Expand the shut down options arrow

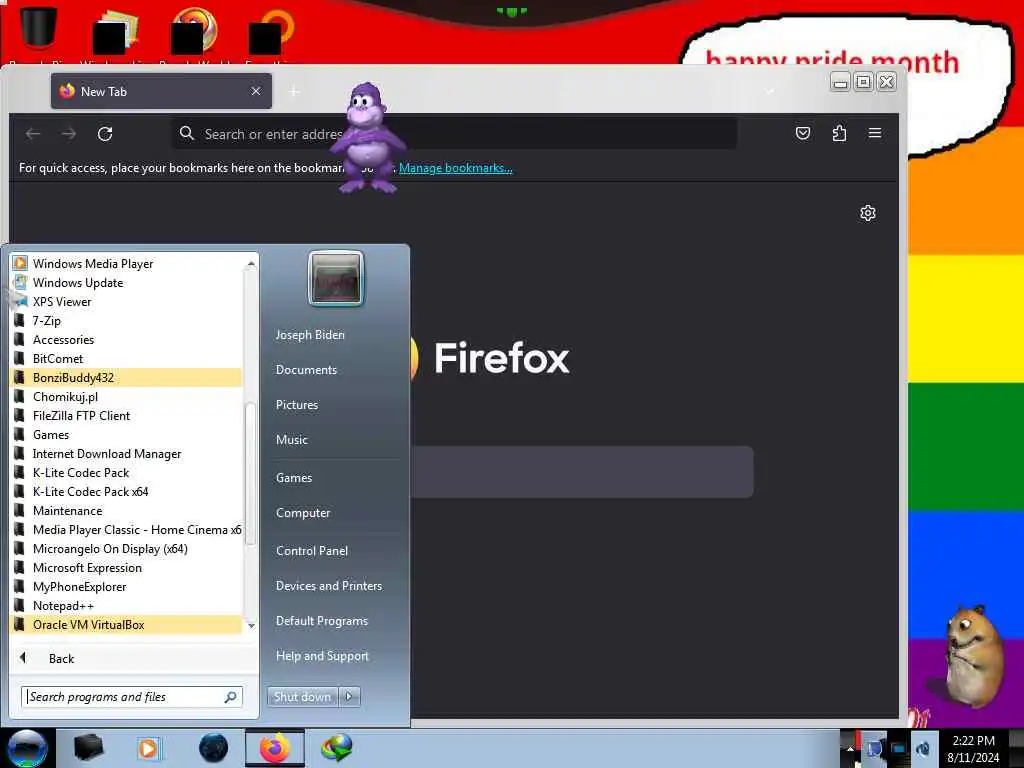[x=349, y=697]
